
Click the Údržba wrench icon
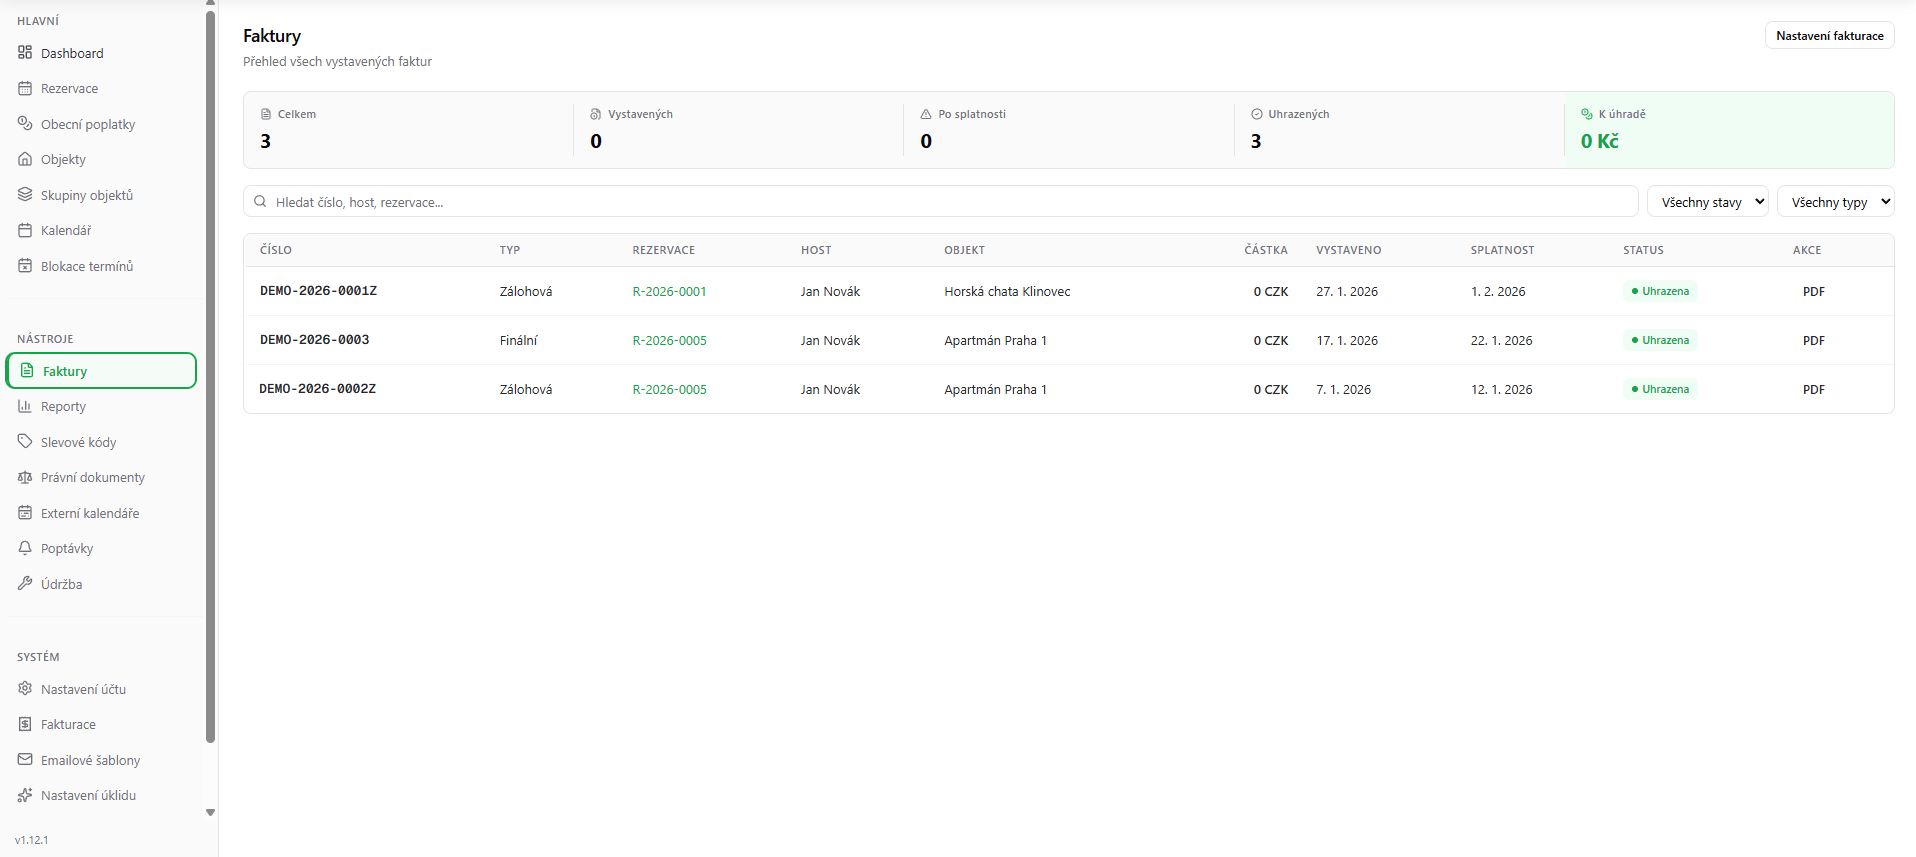(25, 584)
